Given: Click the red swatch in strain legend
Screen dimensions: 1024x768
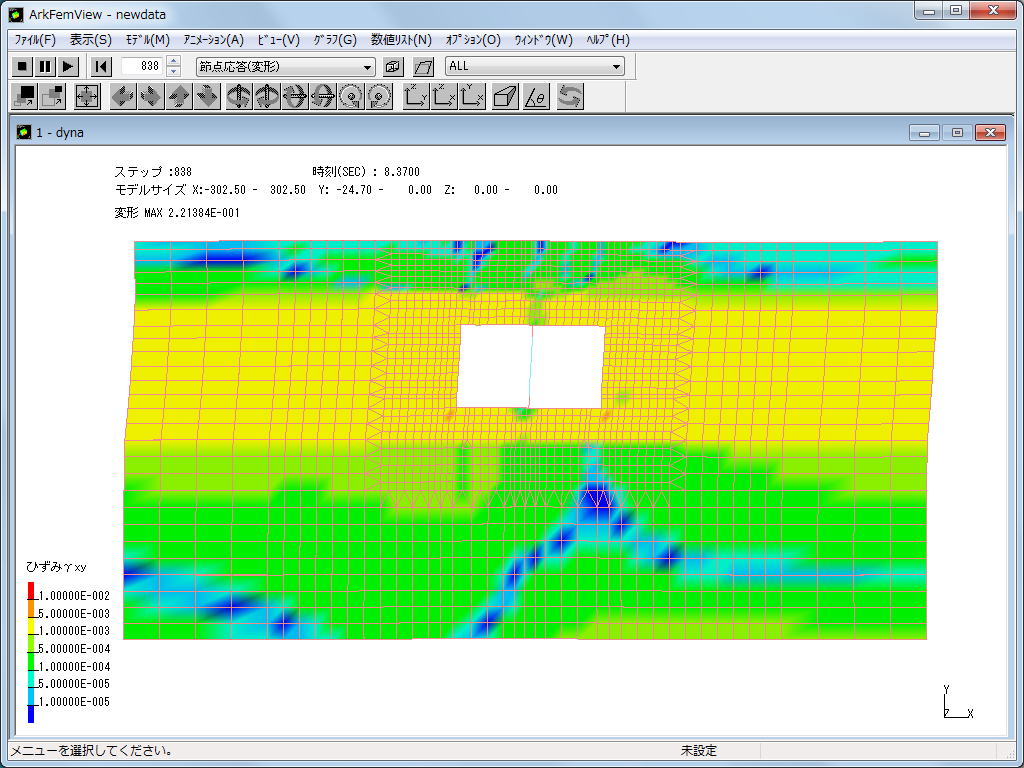Looking at the screenshot, I should click(x=31, y=589).
